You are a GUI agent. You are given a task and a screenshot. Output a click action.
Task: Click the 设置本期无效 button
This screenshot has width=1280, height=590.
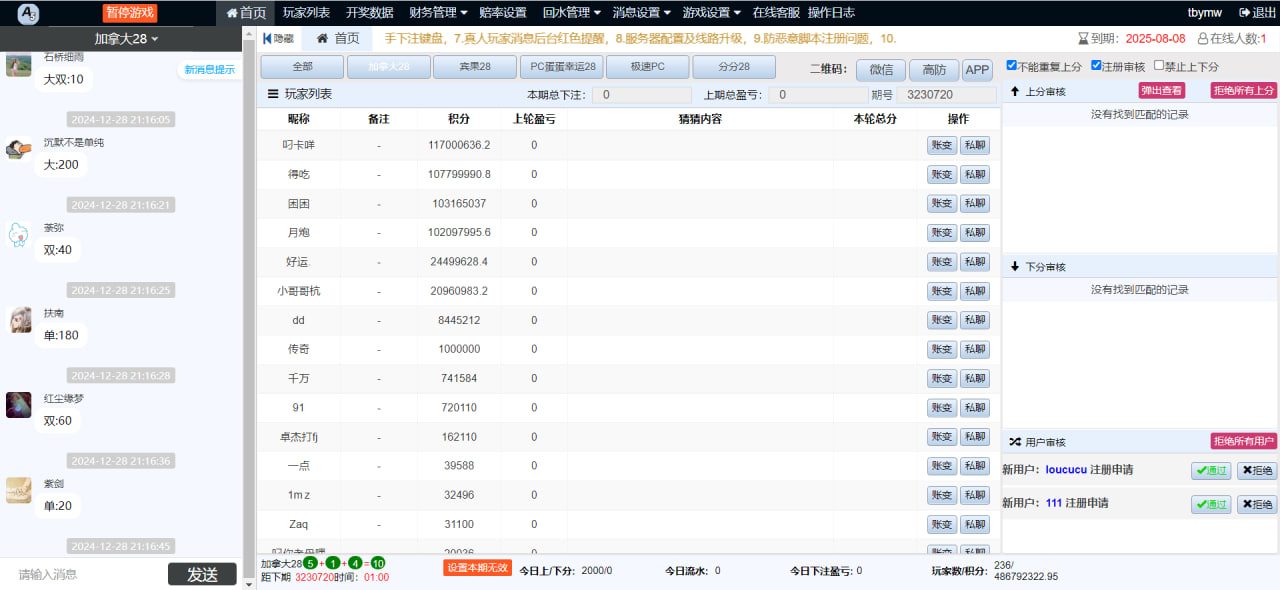(x=477, y=568)
